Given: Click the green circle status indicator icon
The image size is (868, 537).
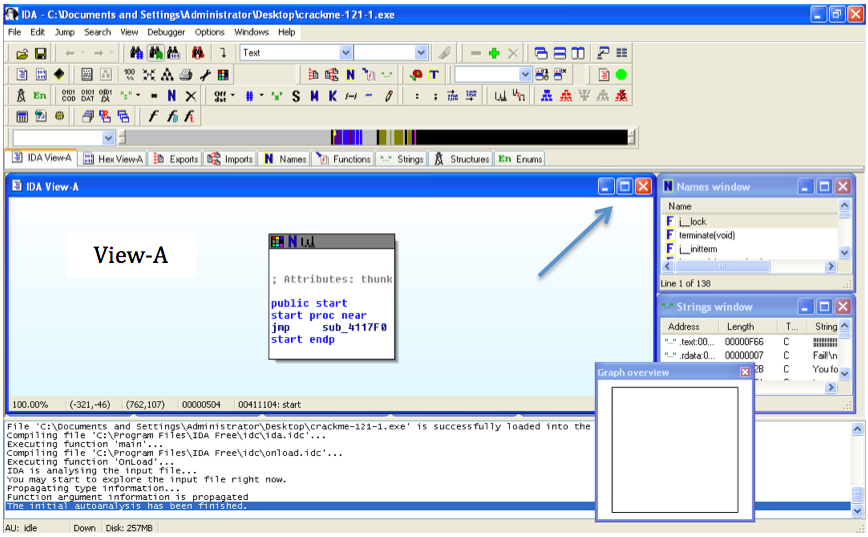Looking at the screenshot, I should [x=621, y=74].
